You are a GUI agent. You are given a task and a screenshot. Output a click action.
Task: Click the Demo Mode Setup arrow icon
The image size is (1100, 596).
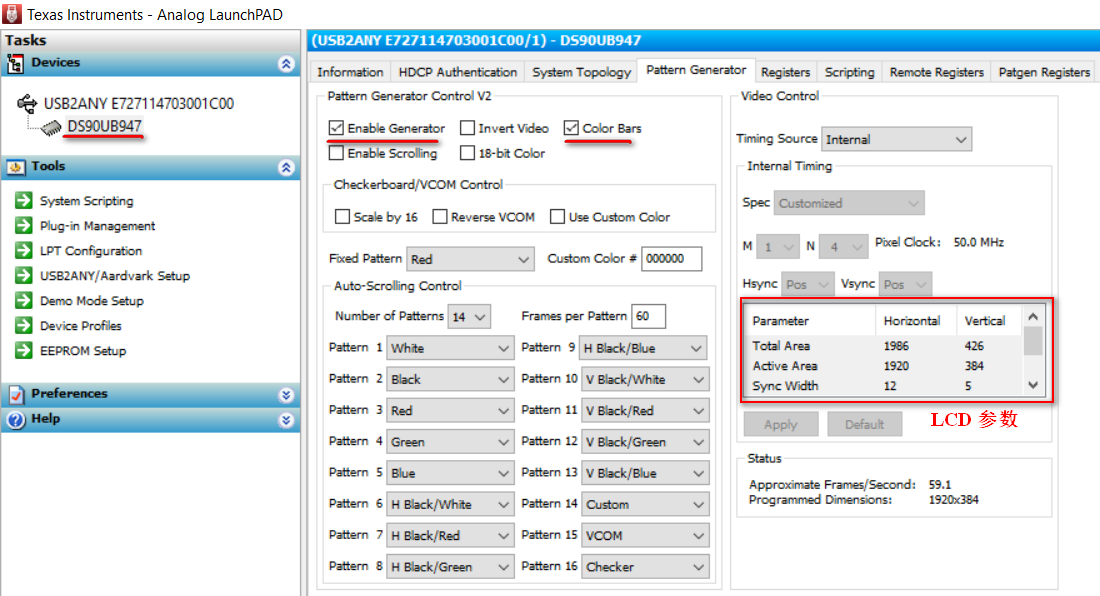coord(24,301)
